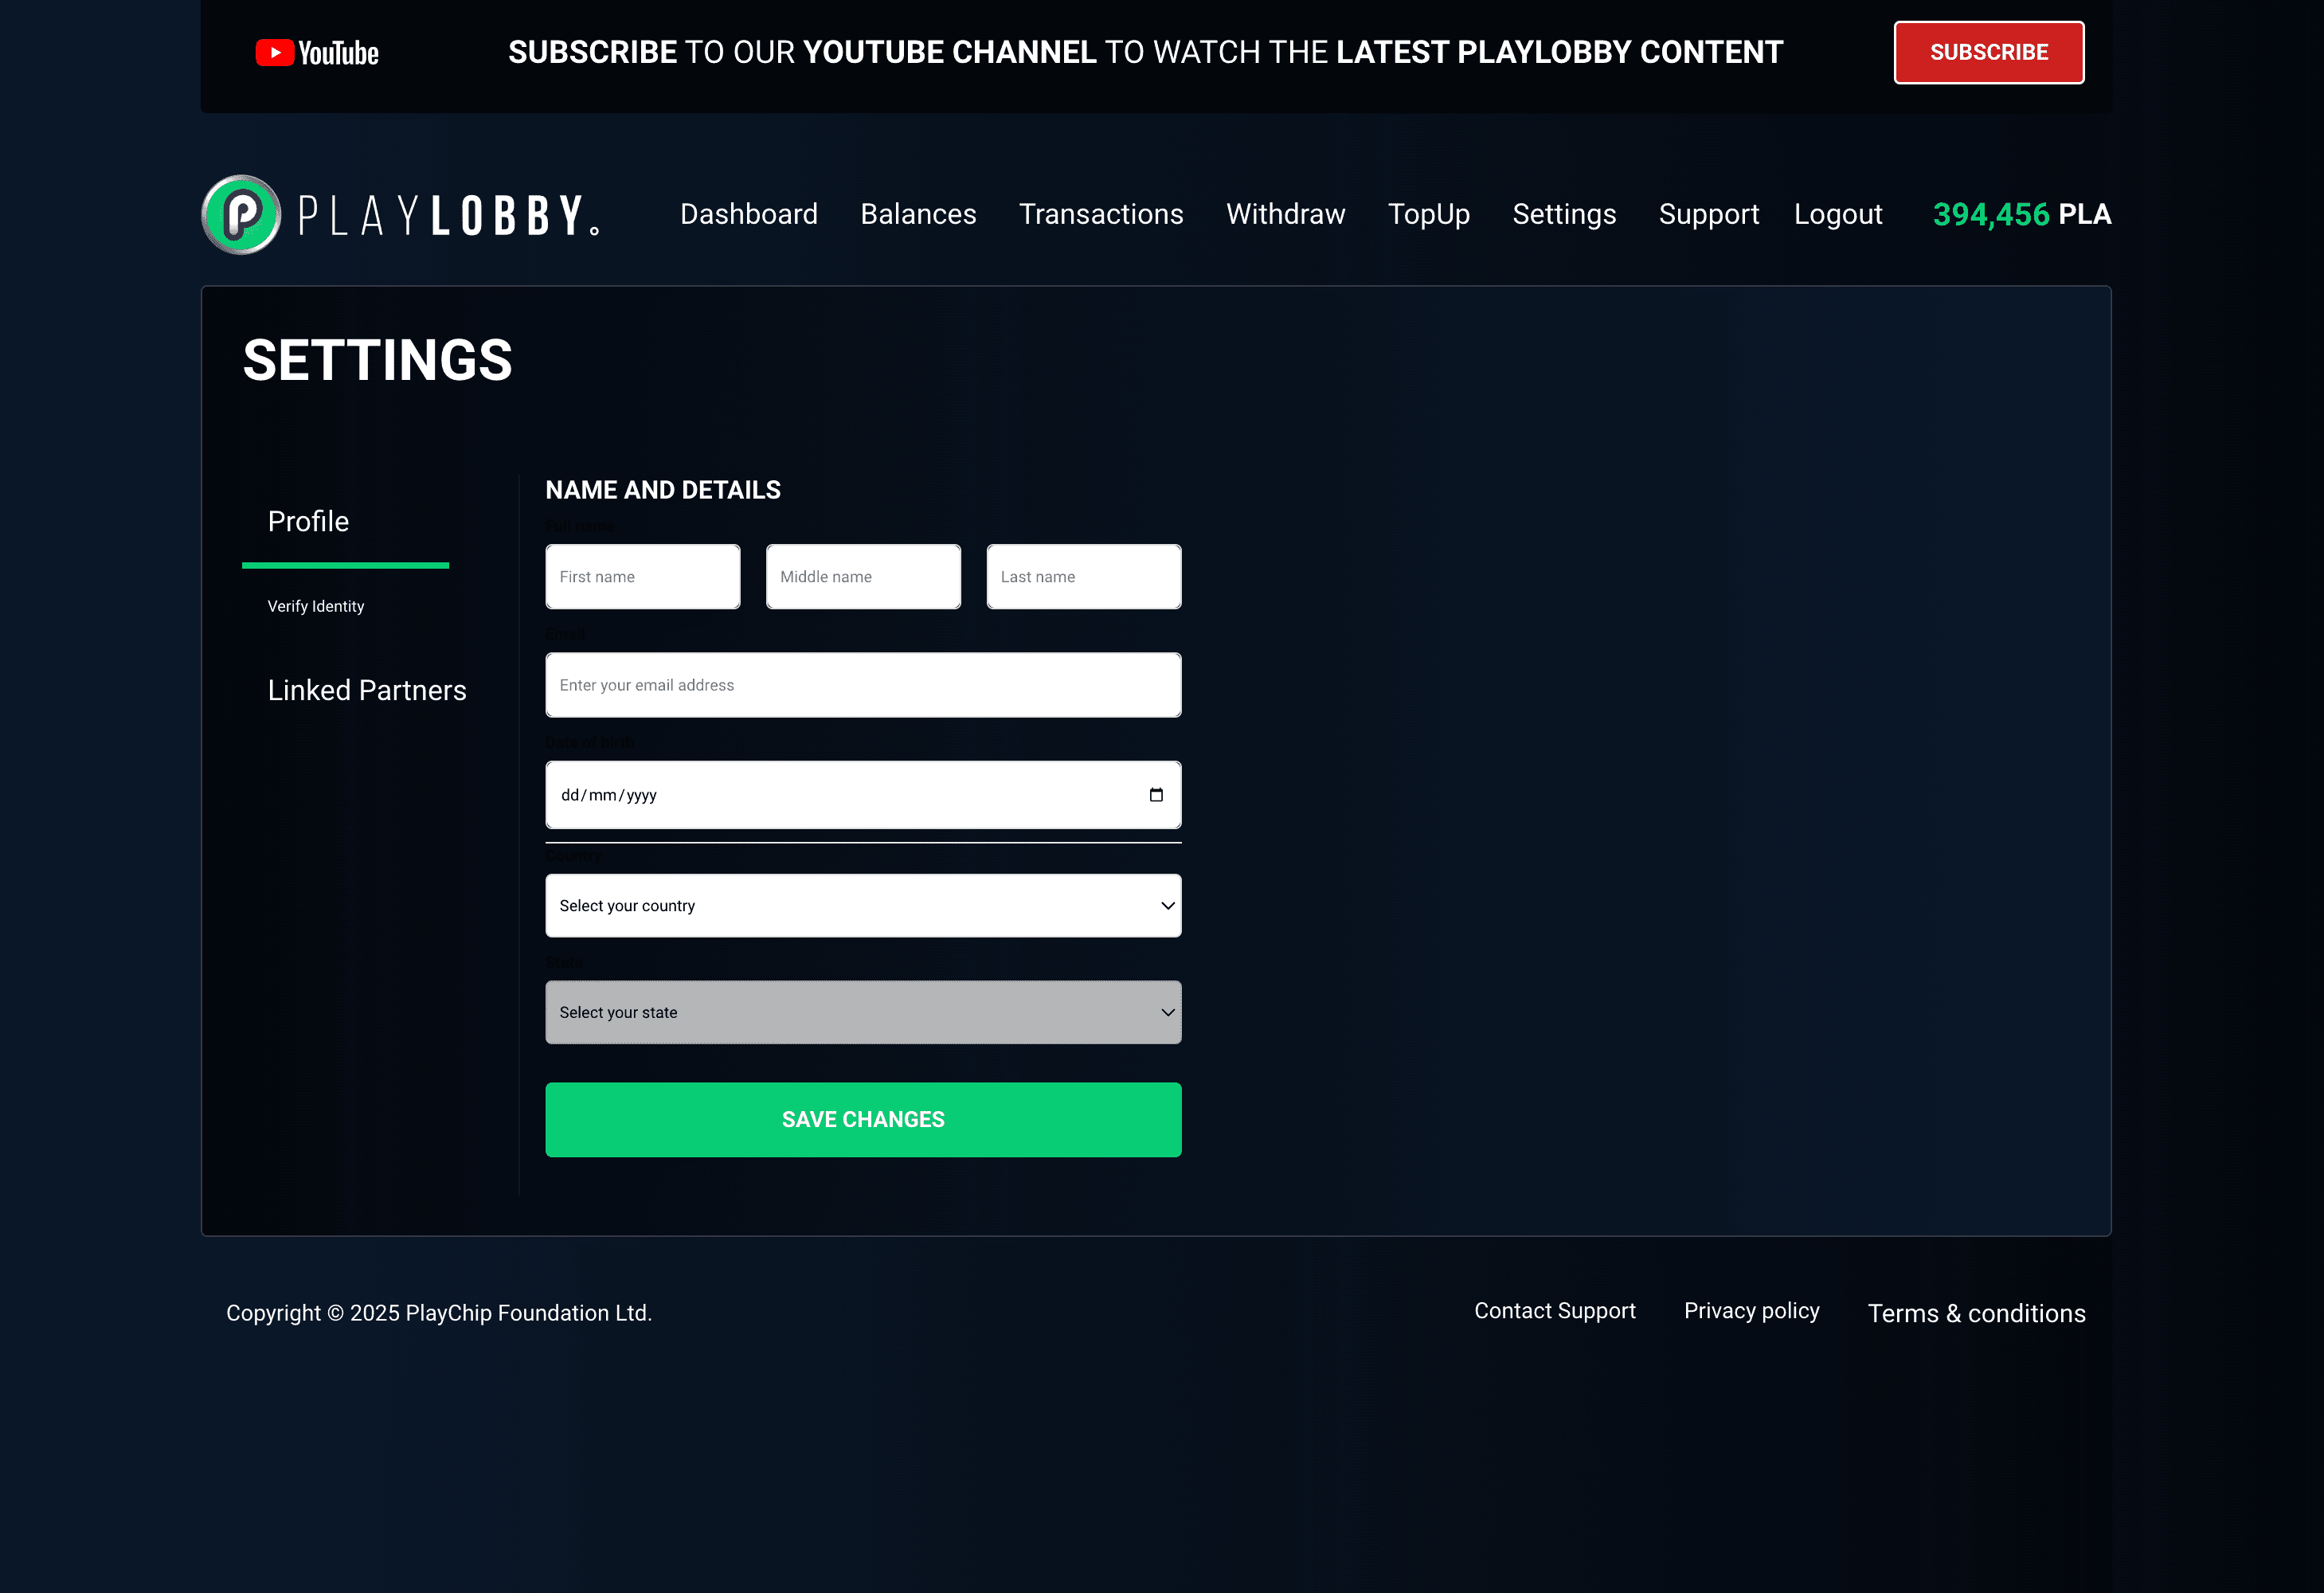
Task: Click Contact Support in the footer
Action: click(x=1554, y=1310)
